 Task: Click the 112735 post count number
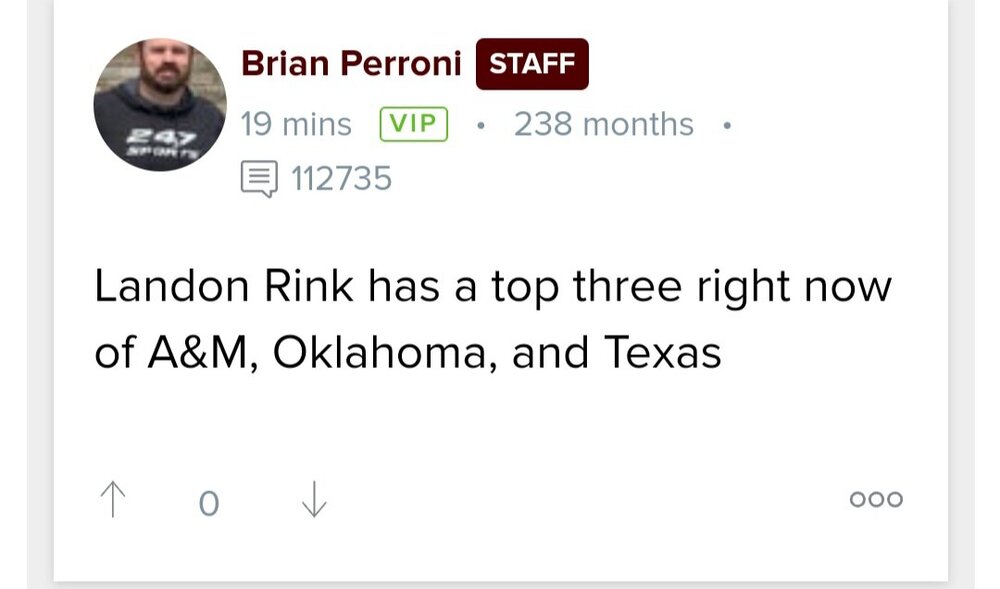click(341, 180)
